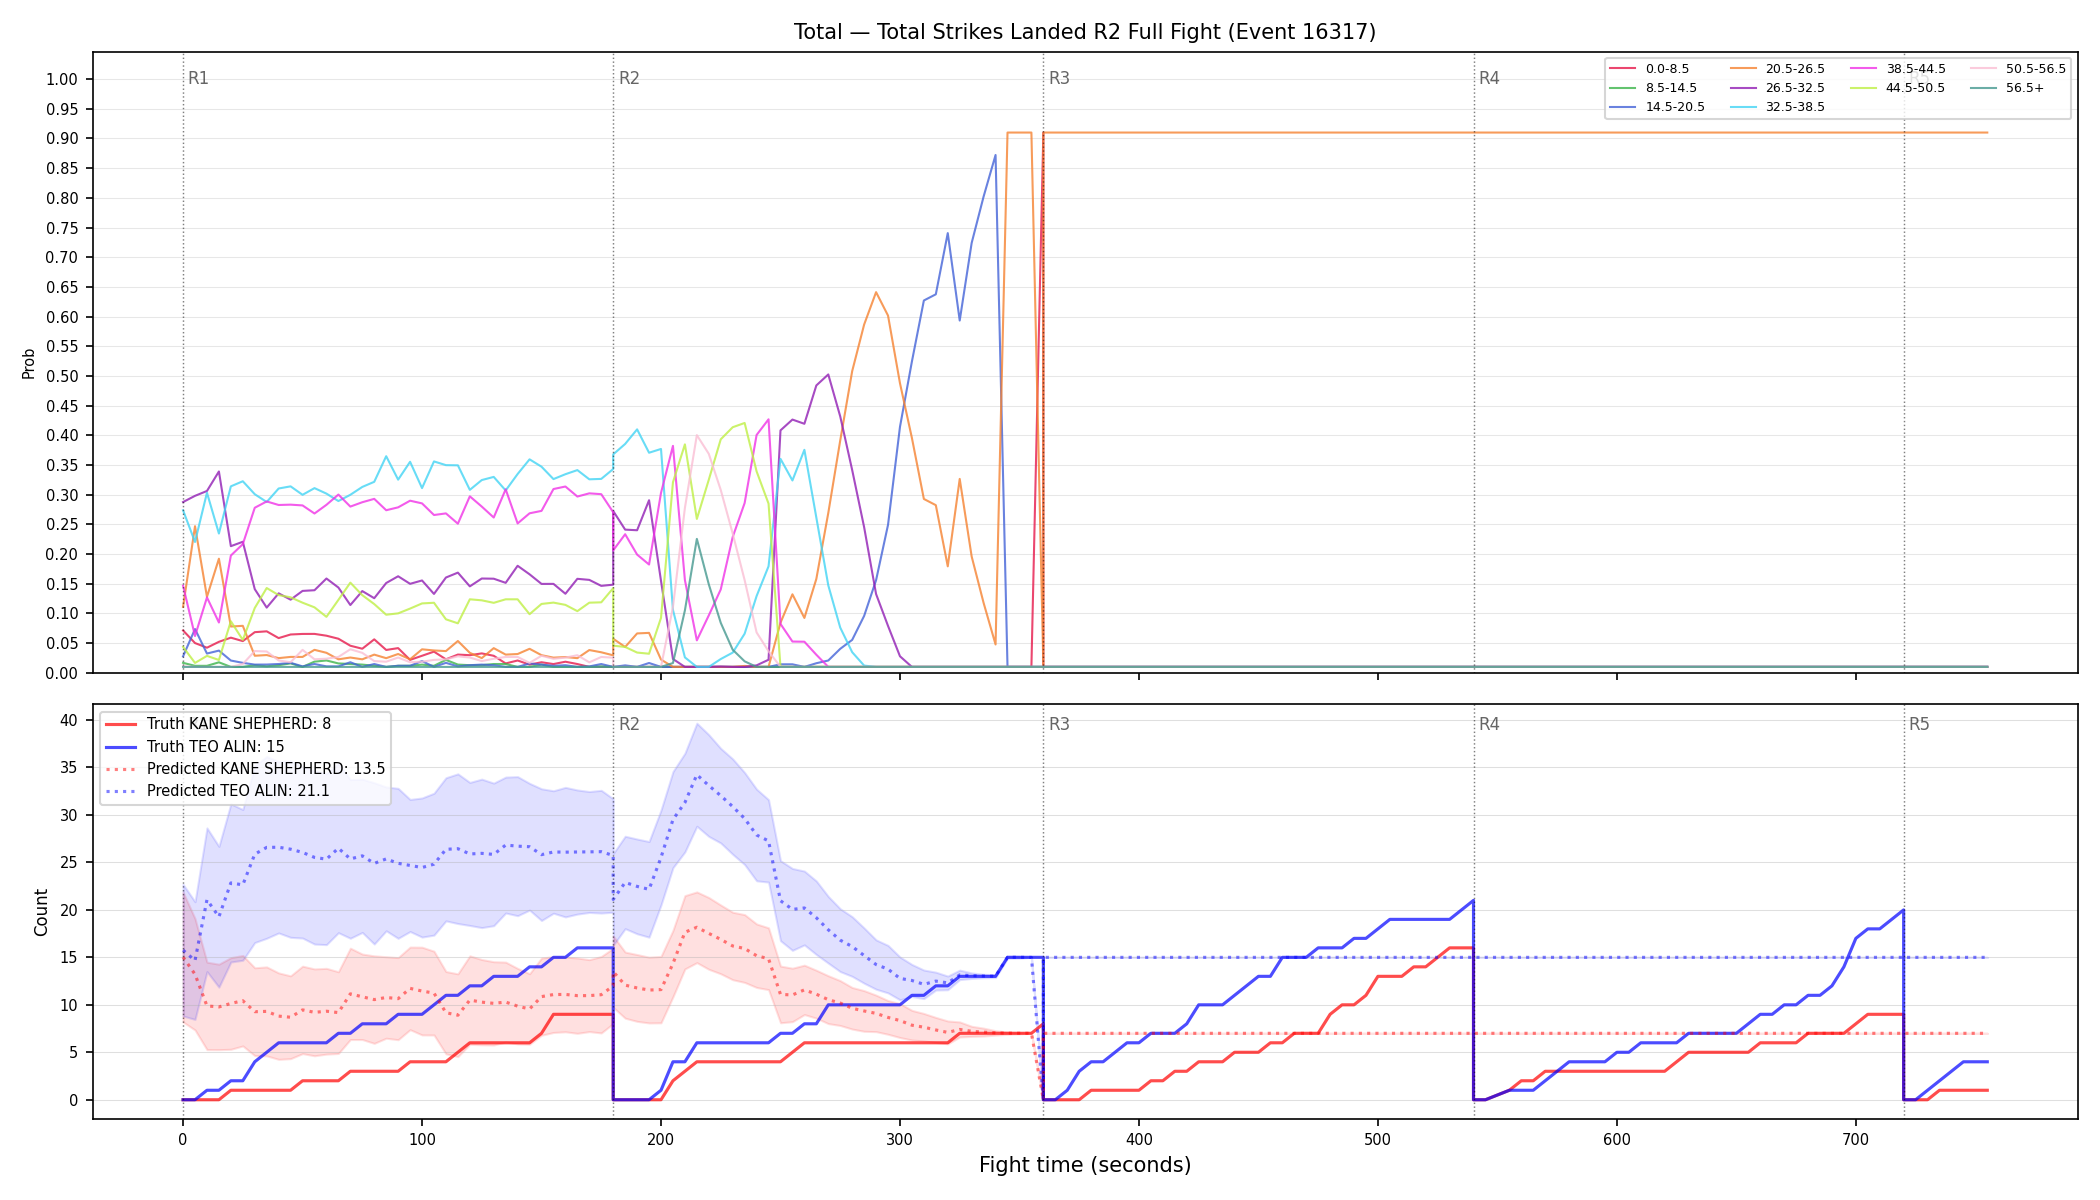Click the 500 tick on the fight time axis
Viewport: 2100px width, 1200px height.
1378,1139
